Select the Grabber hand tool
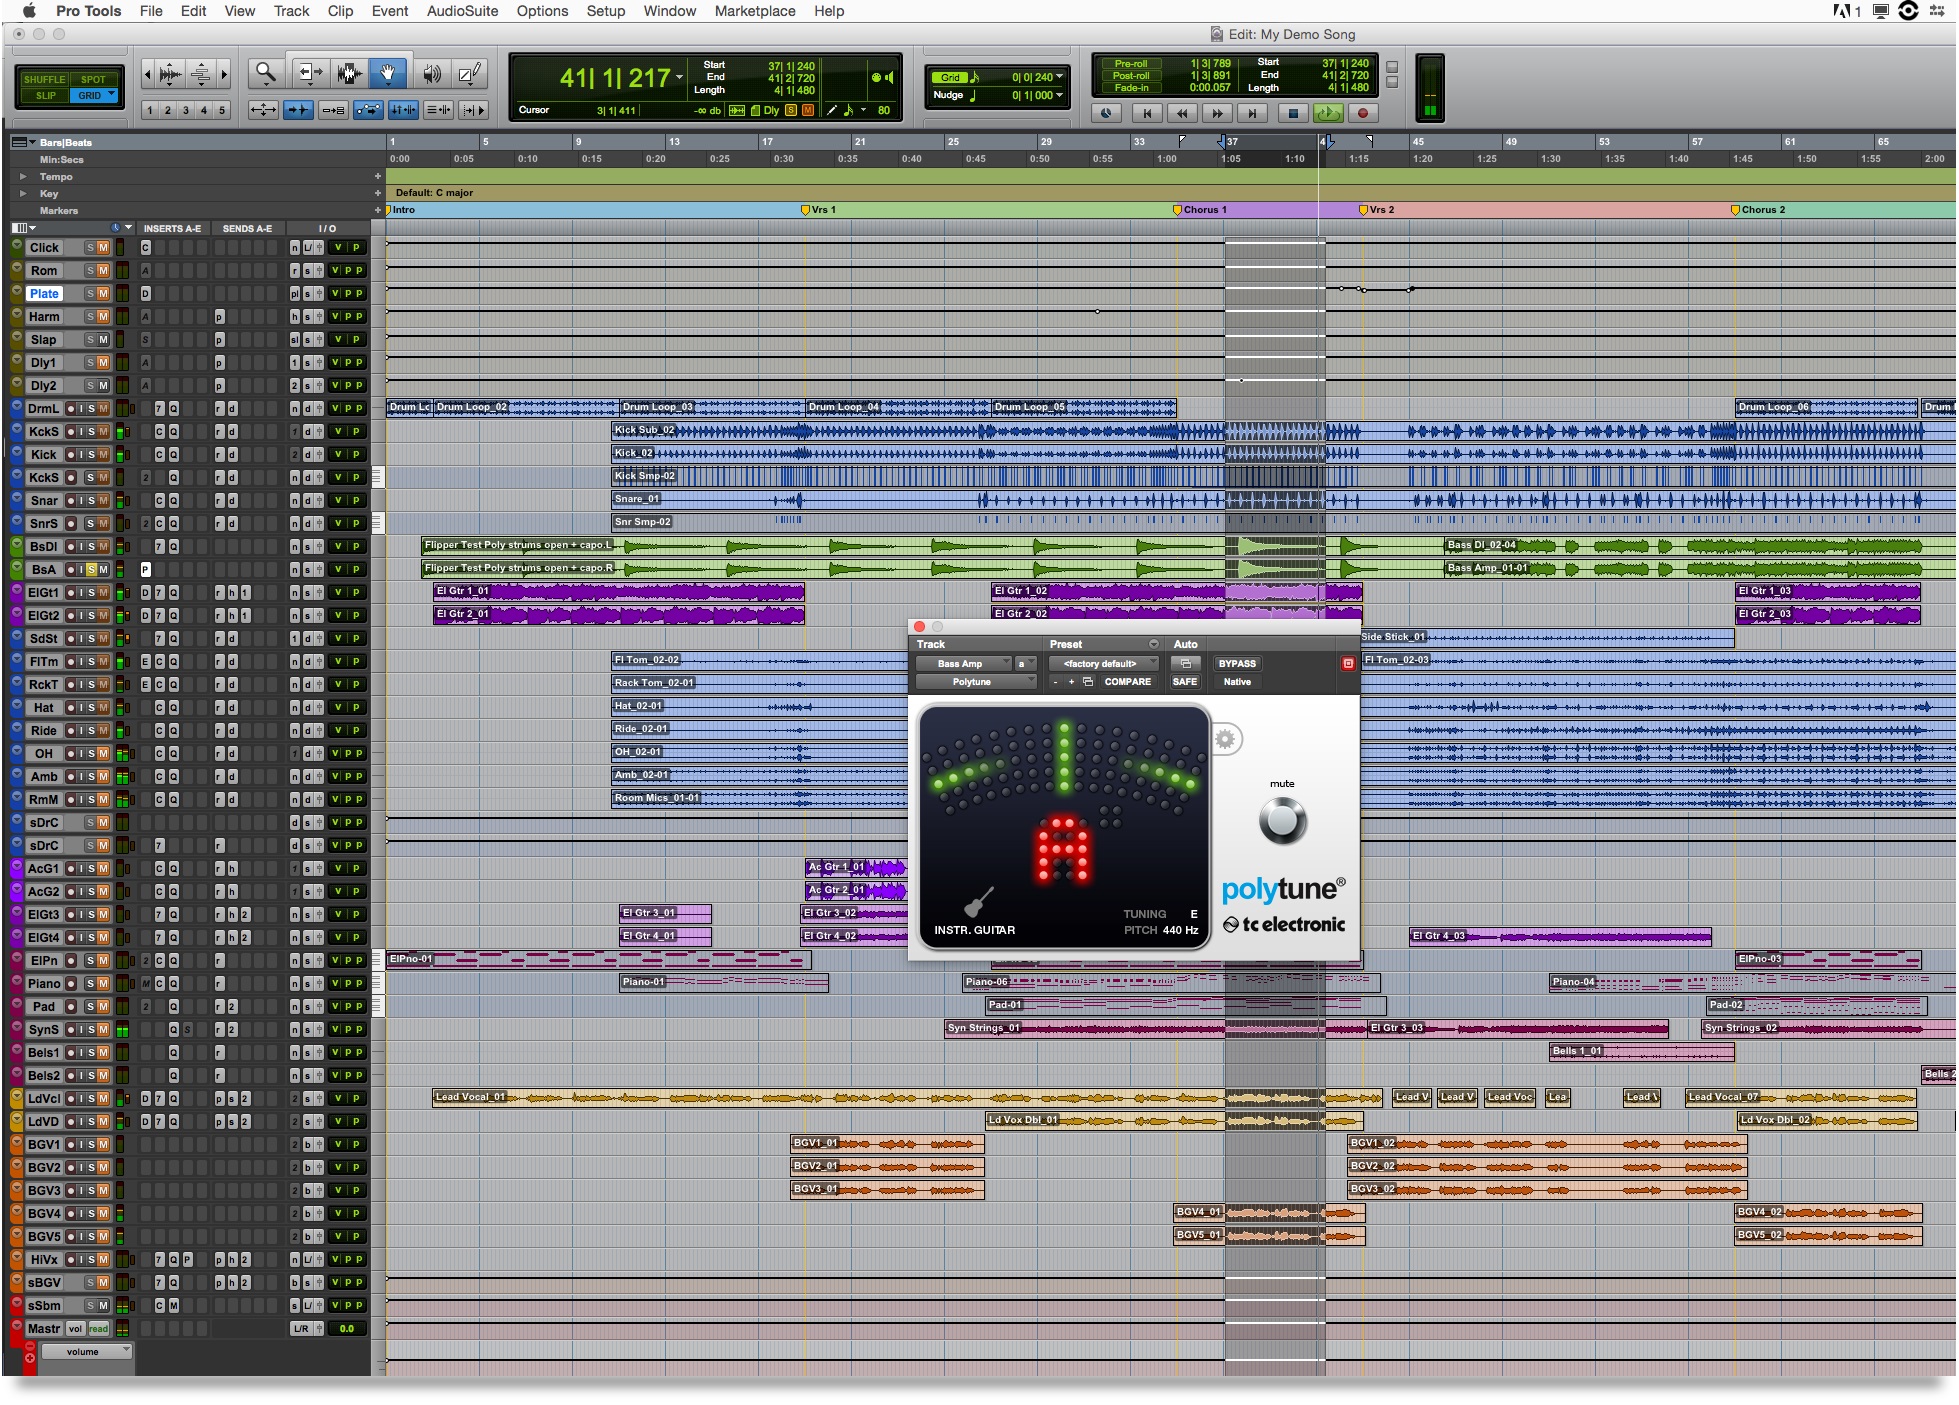The image size is (1959, 1405). (x=388, y=73)
